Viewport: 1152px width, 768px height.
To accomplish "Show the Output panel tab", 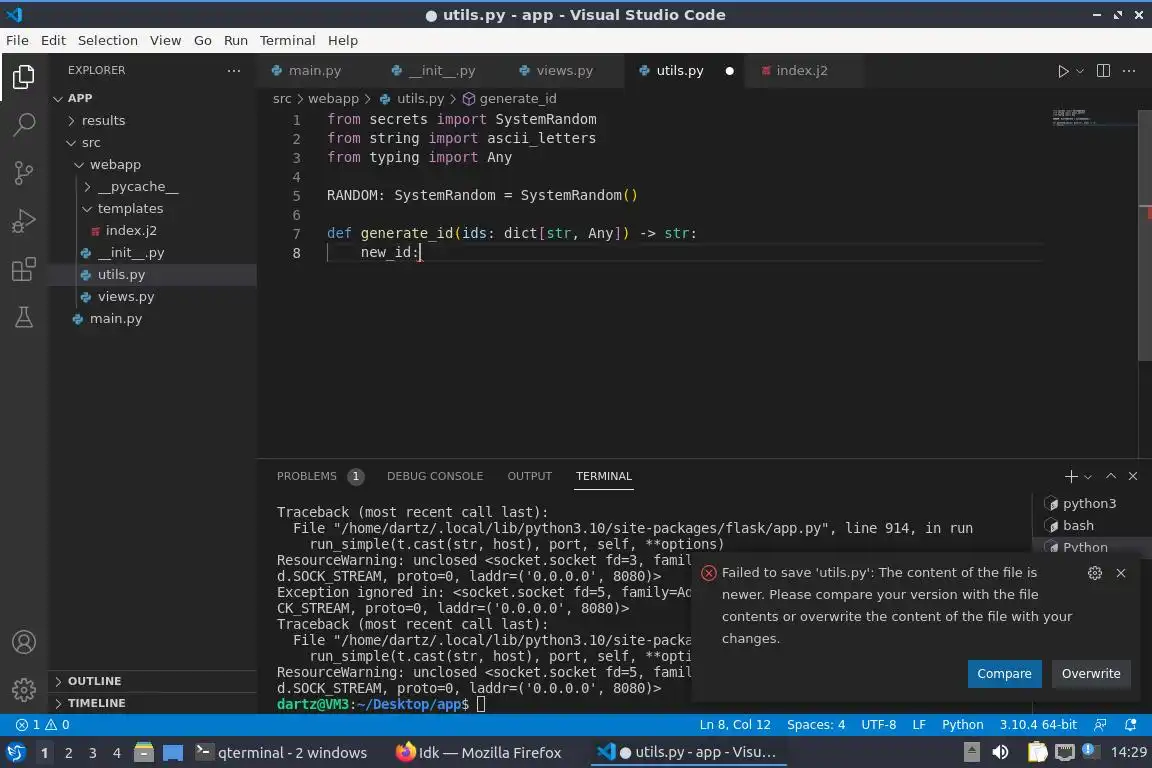I will (x=529, y=476).
